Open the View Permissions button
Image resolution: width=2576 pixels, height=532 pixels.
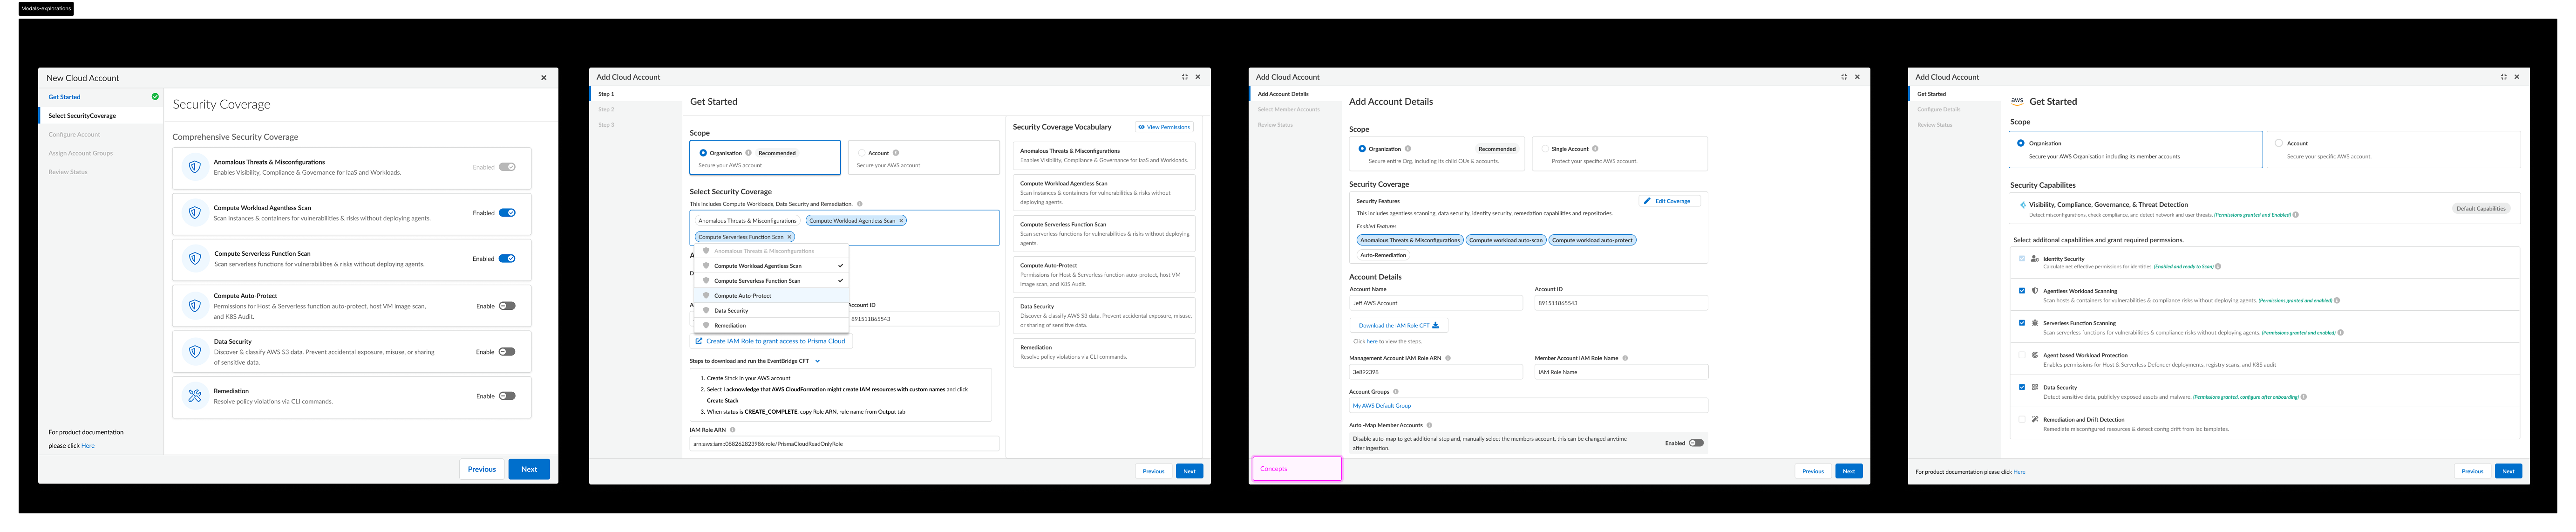pyautogui.click(x=1164, y=127)
